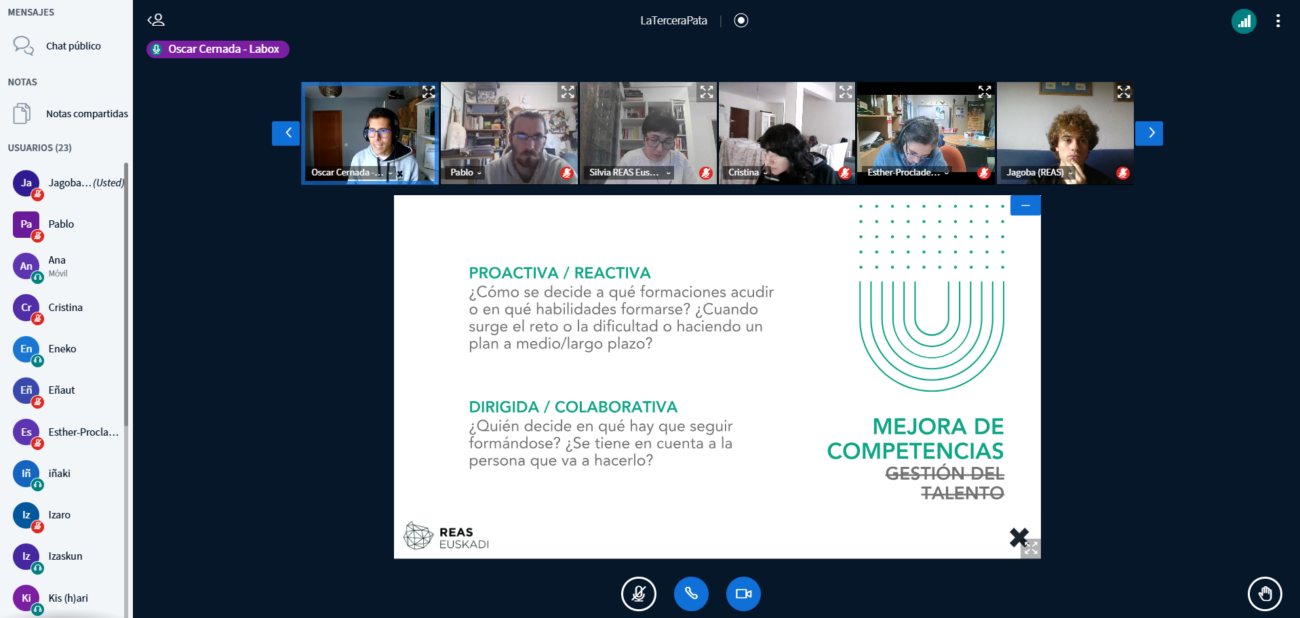Open Chat público
This screenshot has width=1300, height=618.
pos(72,46)
